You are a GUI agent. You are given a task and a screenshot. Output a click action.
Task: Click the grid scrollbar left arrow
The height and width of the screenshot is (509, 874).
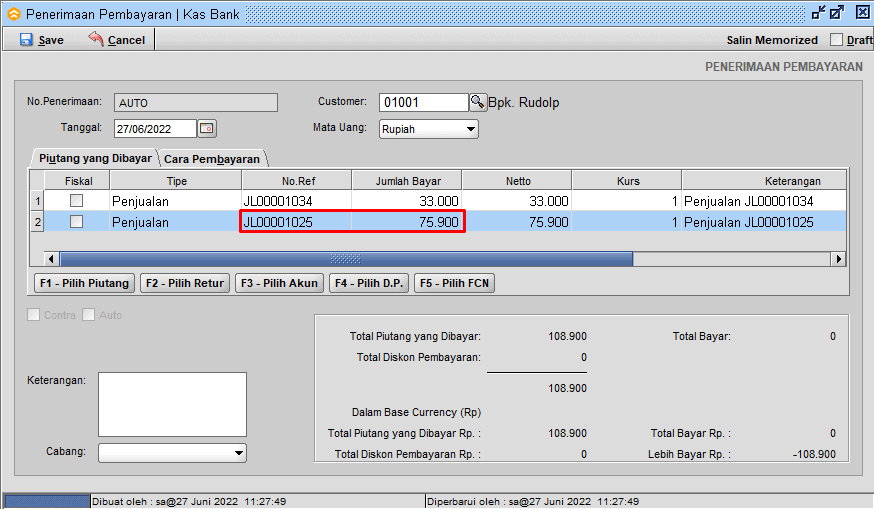(x=51, y=259)
